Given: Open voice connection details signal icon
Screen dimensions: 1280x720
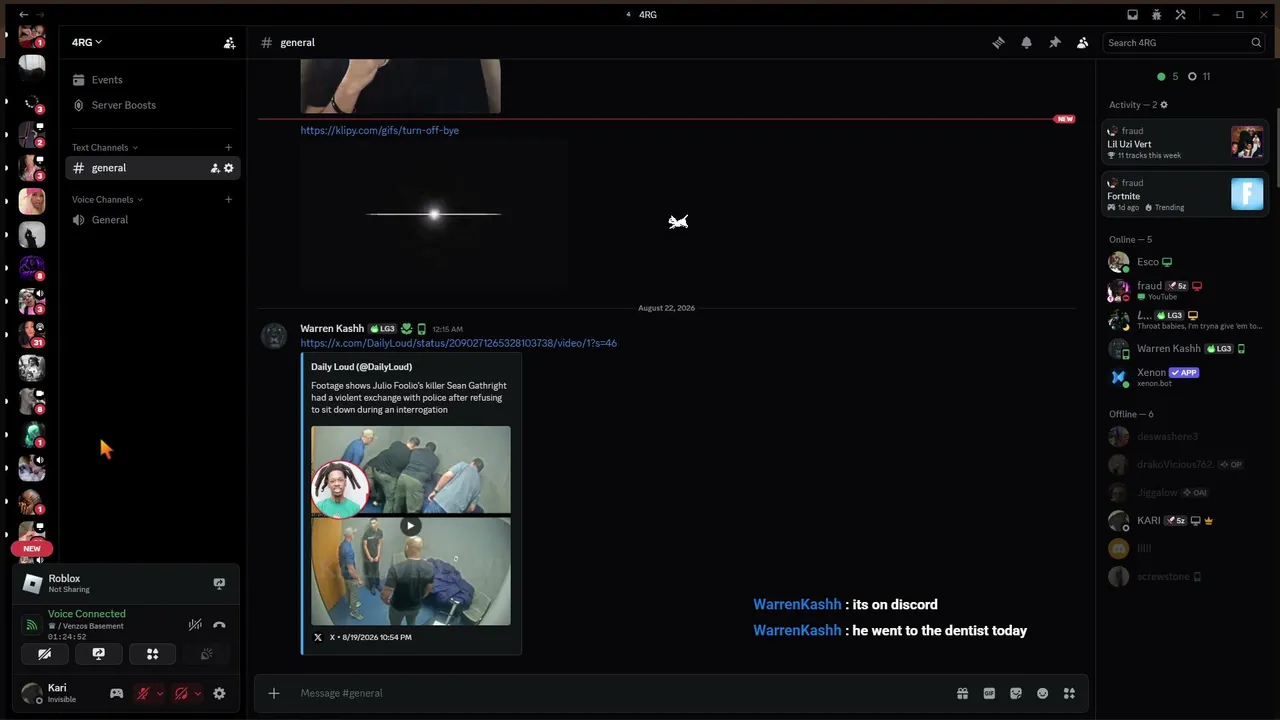Looking at the screenshot, I should (x=32, y=625).
